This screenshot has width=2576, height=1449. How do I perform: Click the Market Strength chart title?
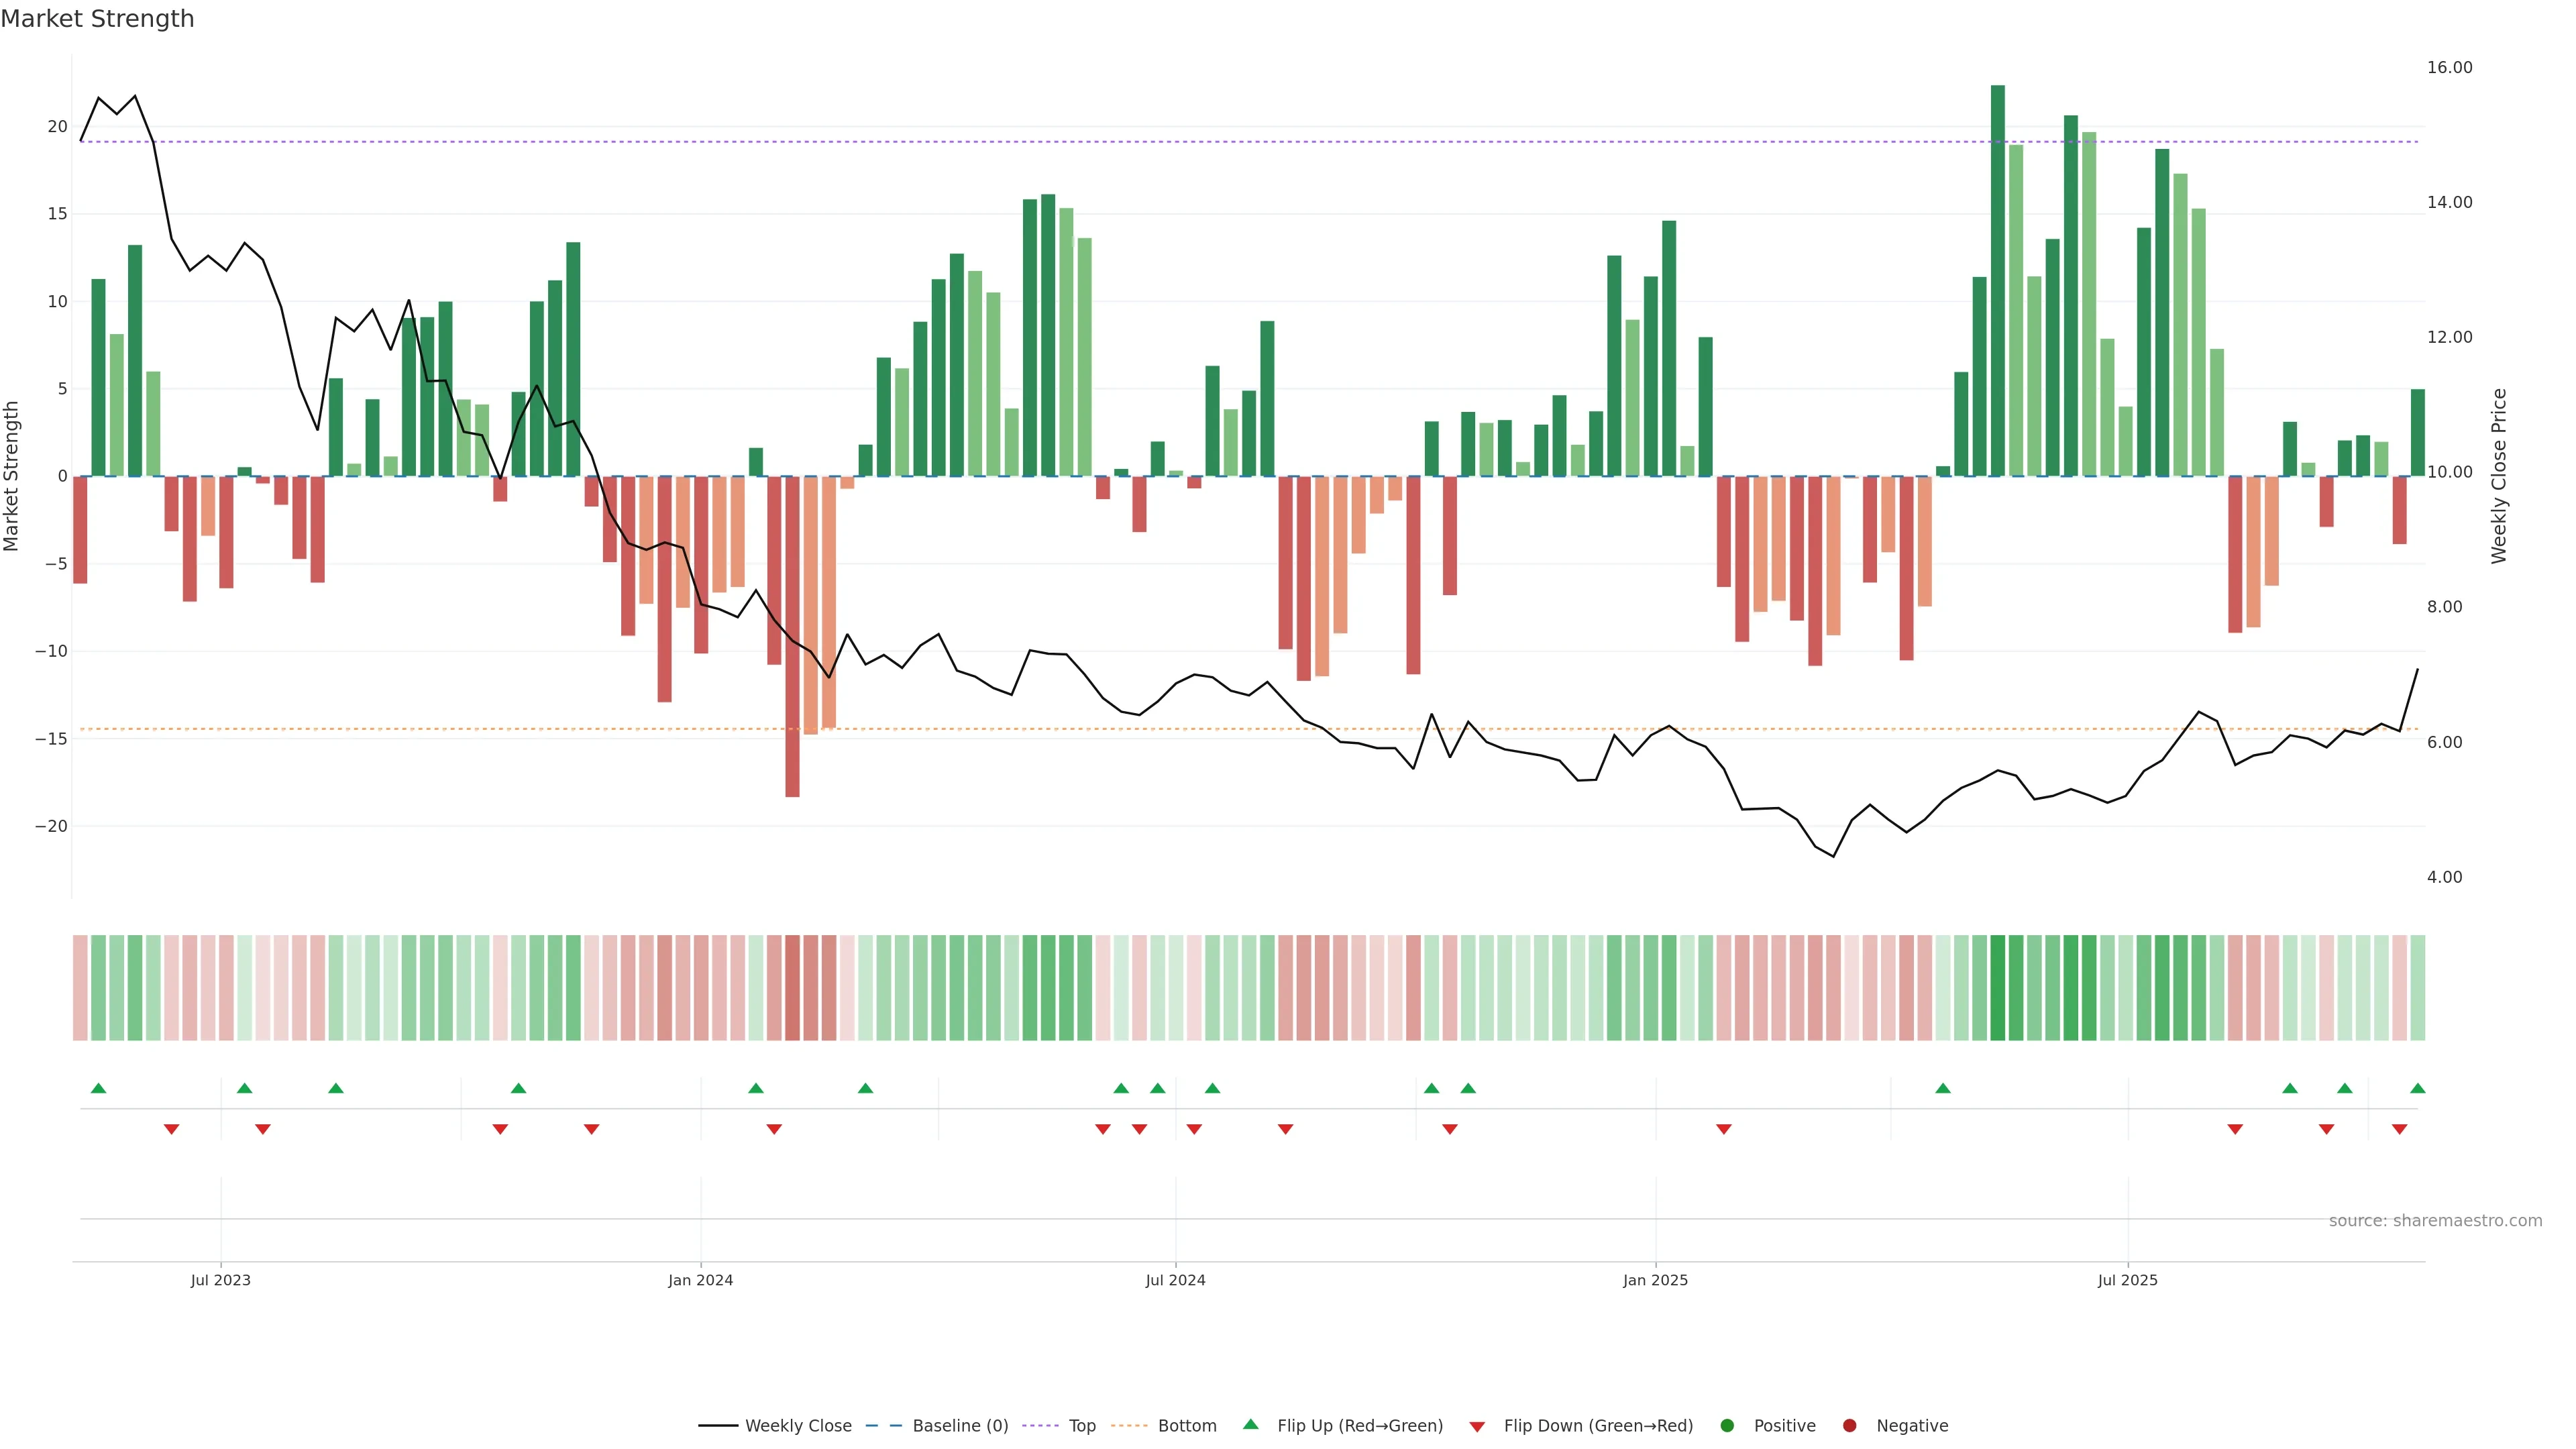(x=97, y=19)
